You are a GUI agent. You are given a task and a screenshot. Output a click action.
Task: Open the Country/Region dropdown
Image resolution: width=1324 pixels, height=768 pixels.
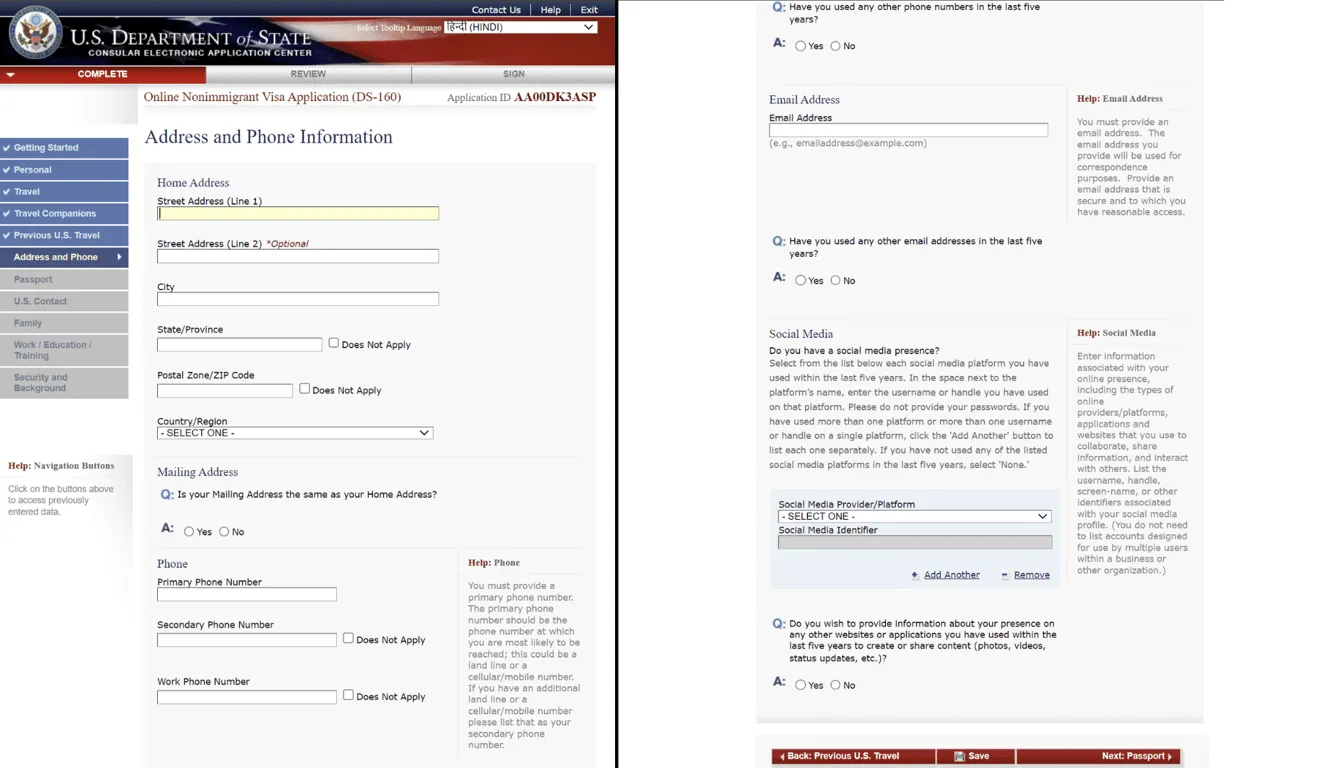pyautogui.click(x=295, y=433)
